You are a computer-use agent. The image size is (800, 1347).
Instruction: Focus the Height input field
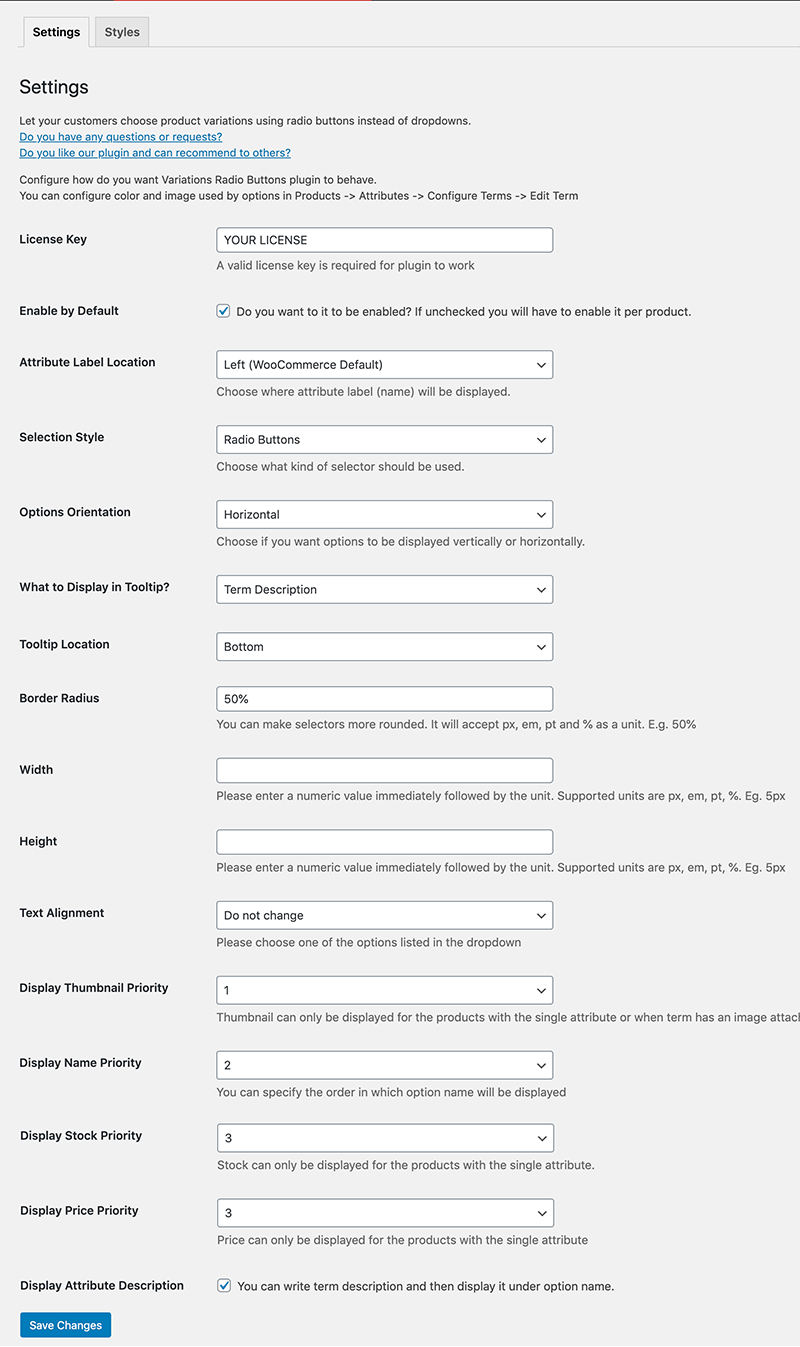coord(384,842)
